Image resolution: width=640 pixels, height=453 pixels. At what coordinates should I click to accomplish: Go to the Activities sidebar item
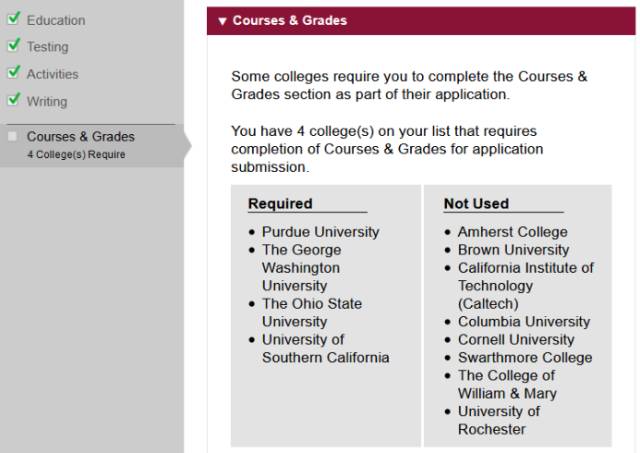click(x=52, y=74)
